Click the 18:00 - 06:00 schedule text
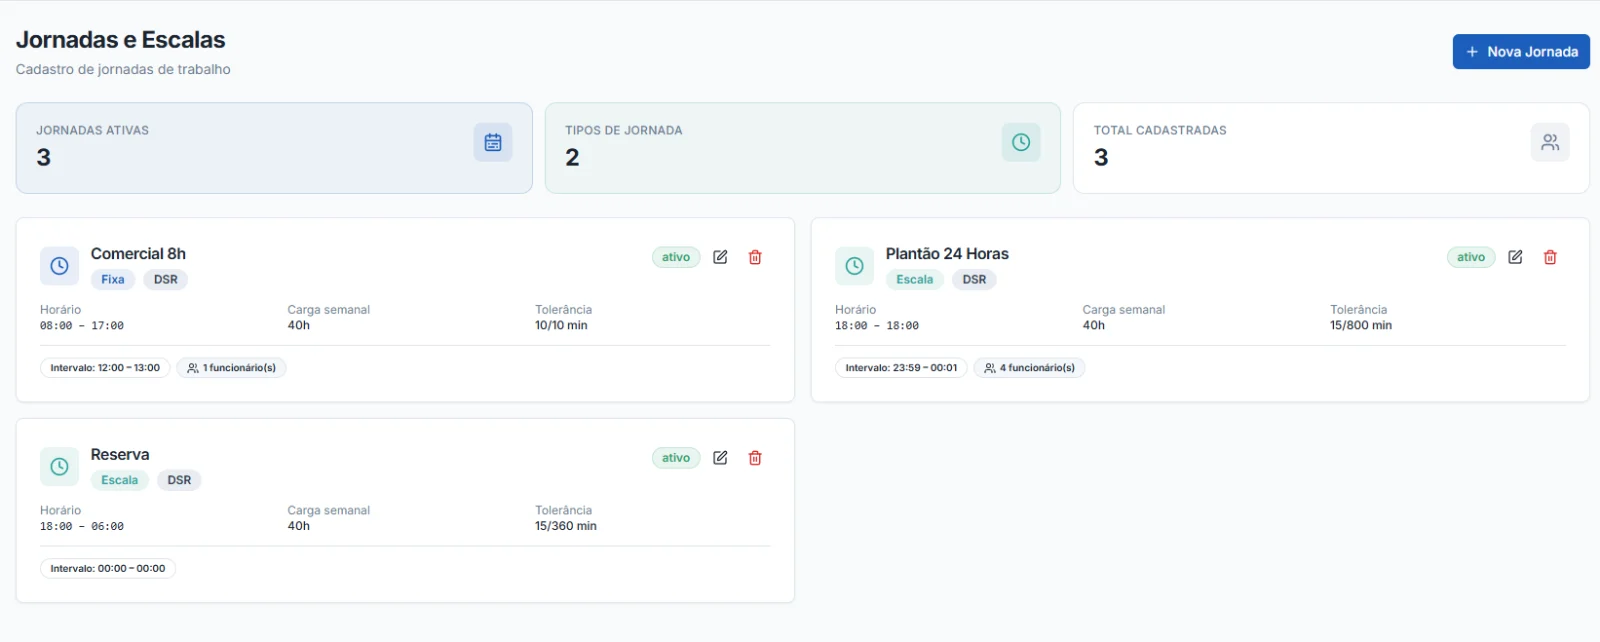 [x=82, y=527]
